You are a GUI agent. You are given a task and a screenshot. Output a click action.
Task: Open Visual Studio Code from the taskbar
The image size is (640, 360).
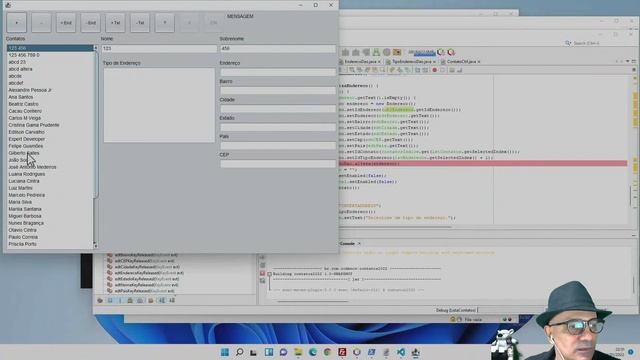coord(401,352)
